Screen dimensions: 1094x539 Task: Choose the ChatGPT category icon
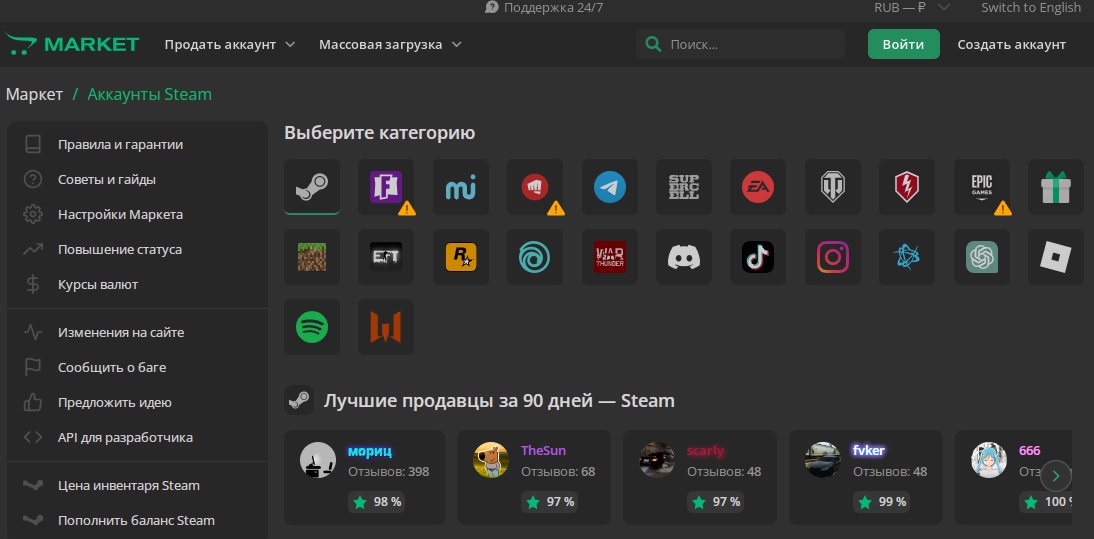[x=982, y=257]
